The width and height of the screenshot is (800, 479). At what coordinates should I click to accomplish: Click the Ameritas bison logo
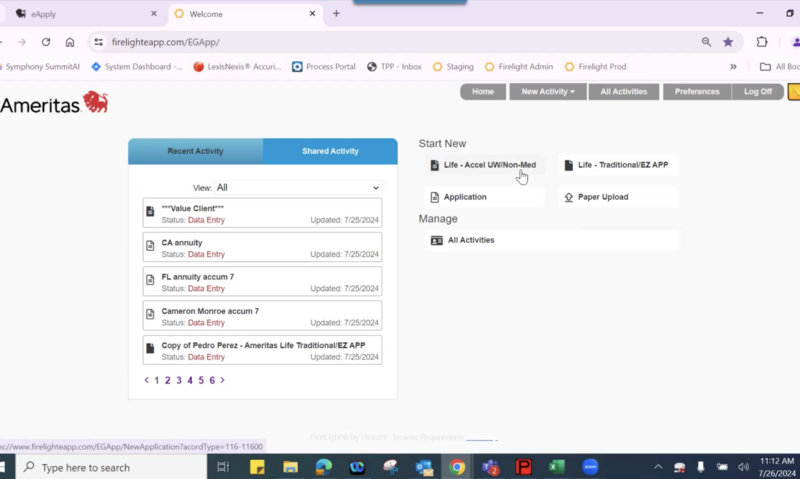95,102
